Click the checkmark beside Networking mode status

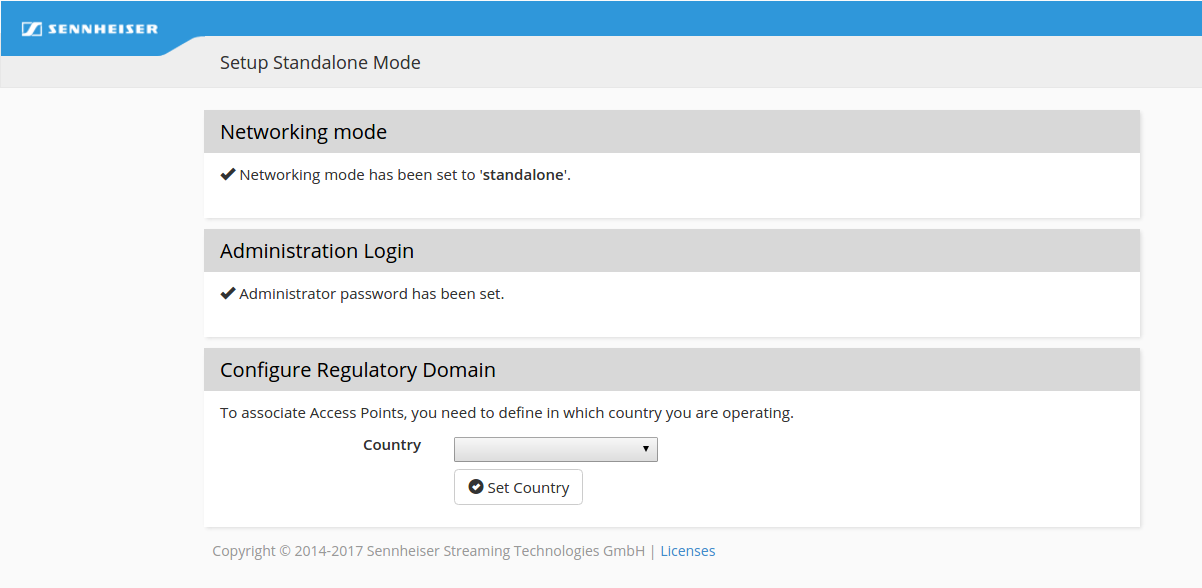tap(228, 175)
